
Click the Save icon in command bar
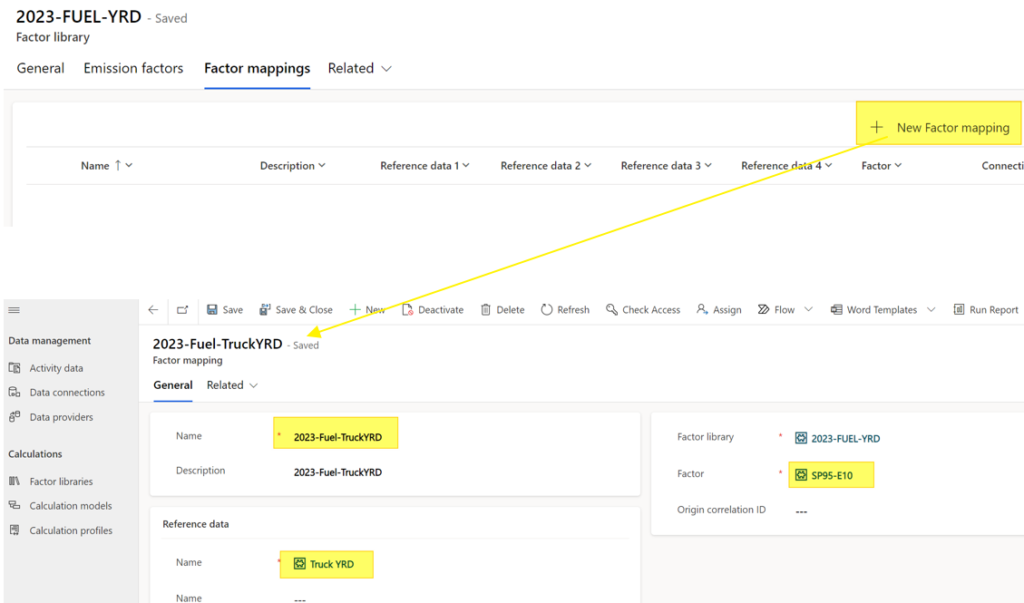(x=212, y=310)
